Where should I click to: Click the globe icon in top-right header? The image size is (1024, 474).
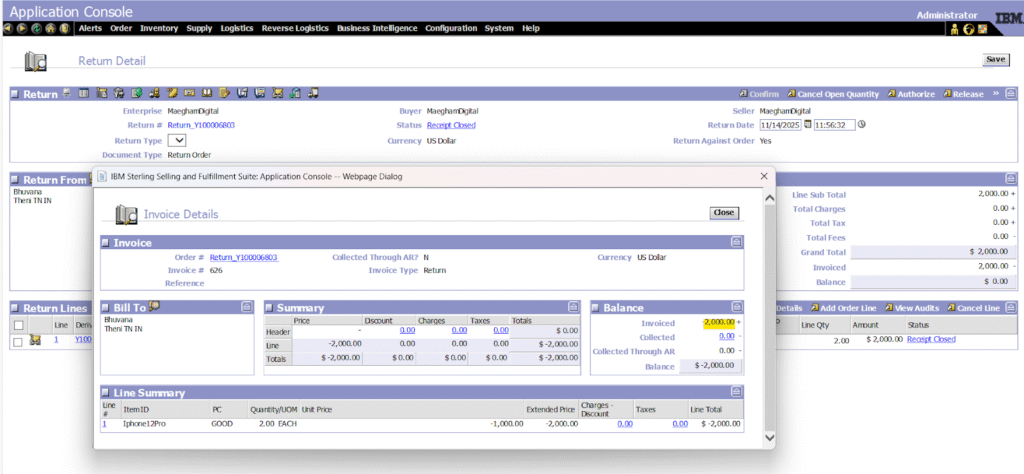tap(969, 29)
